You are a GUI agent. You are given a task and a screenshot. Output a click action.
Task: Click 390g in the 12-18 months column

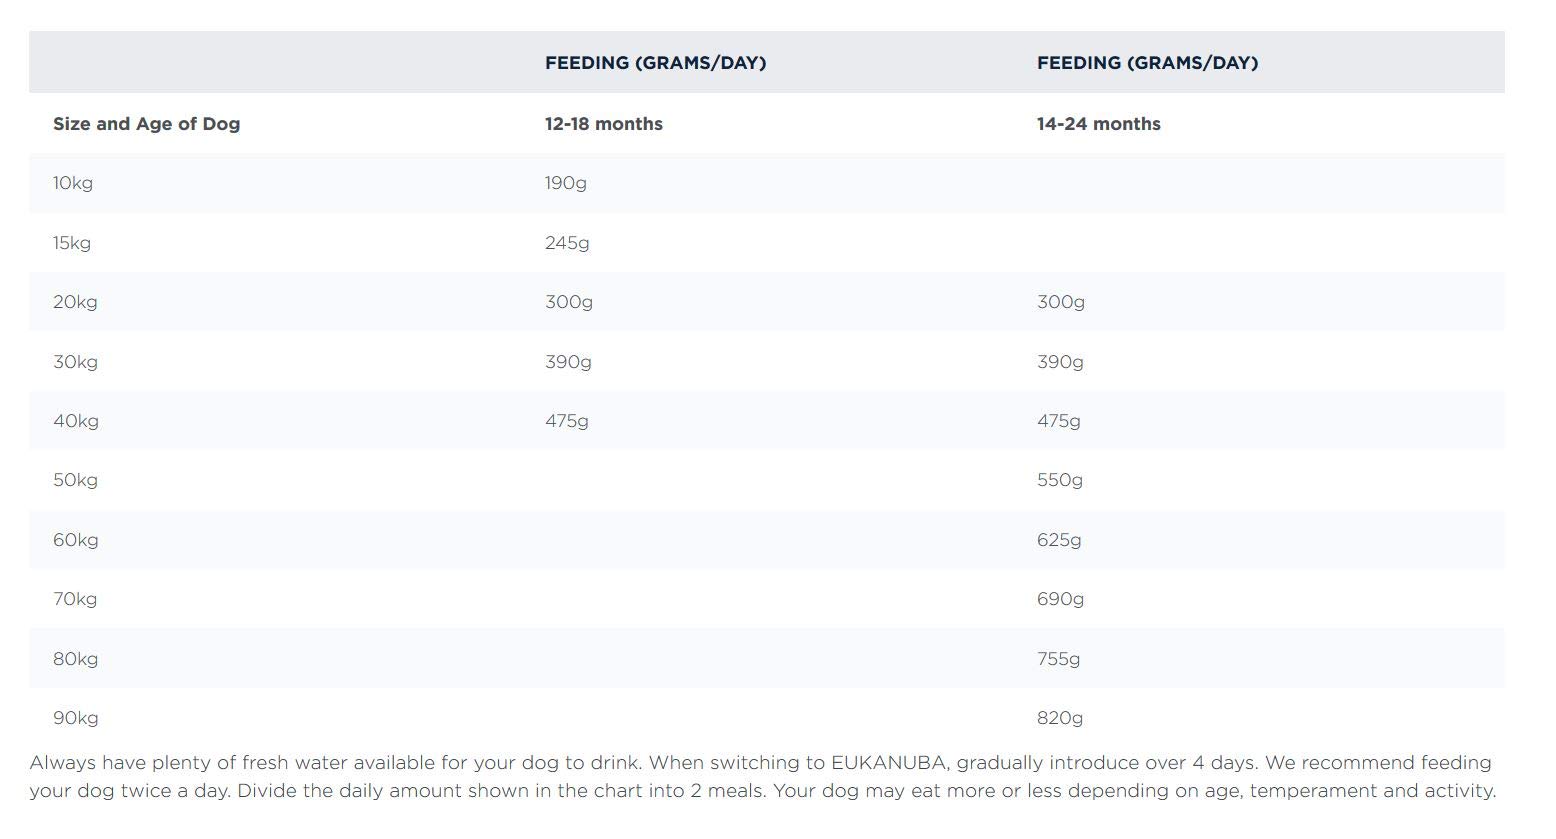pyautogui.click(x=568, y=362)
